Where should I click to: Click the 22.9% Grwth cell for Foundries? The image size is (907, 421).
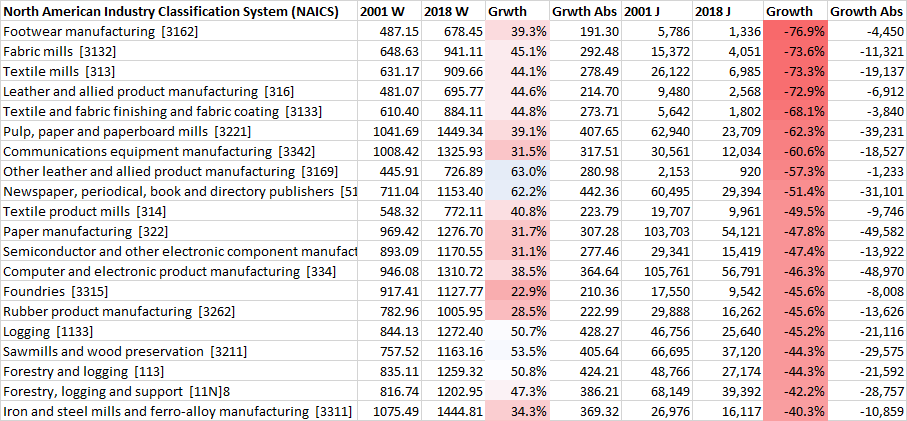[x=517, y=291]
